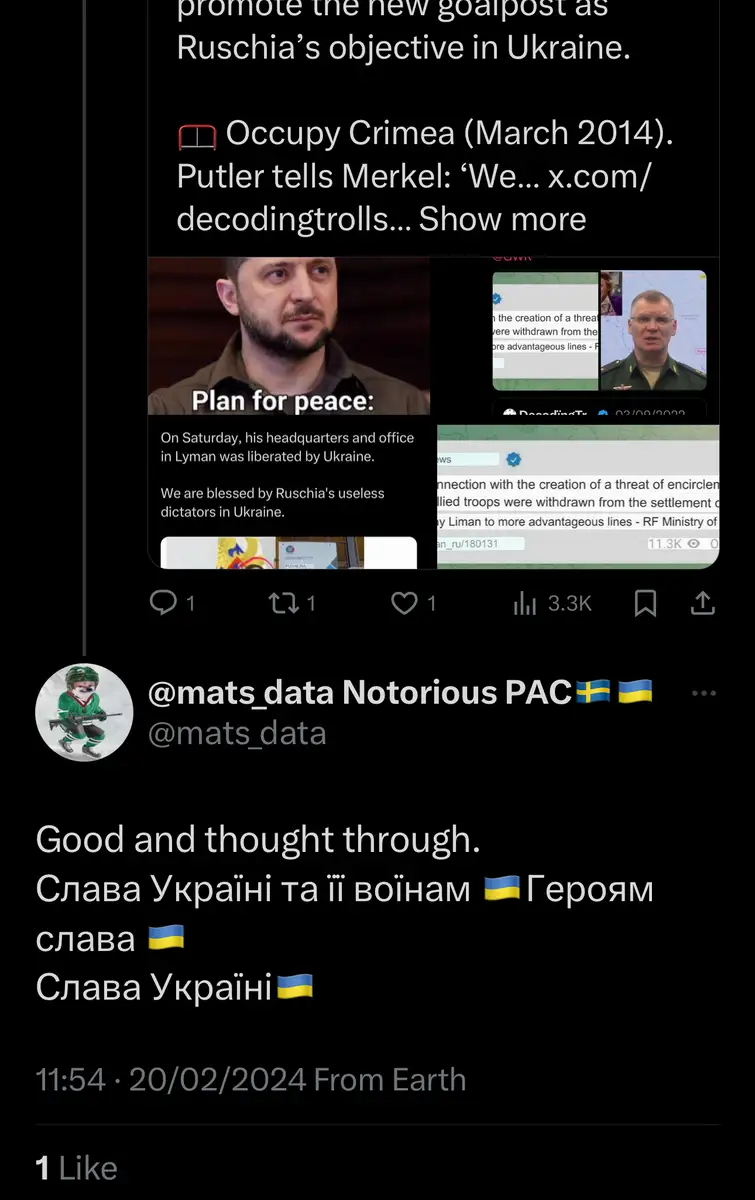View who liked via 1 Like
Screen dimensions: 755x1200
coord(76,1167)
